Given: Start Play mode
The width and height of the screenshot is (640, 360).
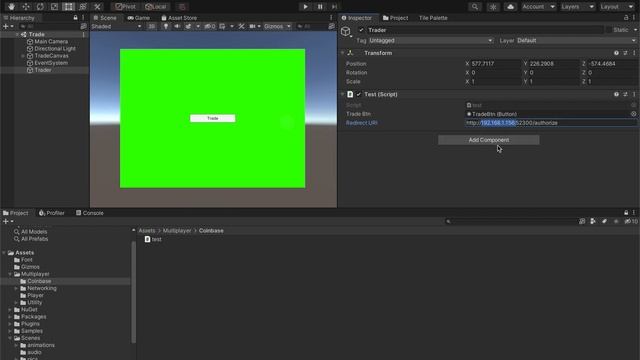Looking at the screenshot, I should pos(305,7).
